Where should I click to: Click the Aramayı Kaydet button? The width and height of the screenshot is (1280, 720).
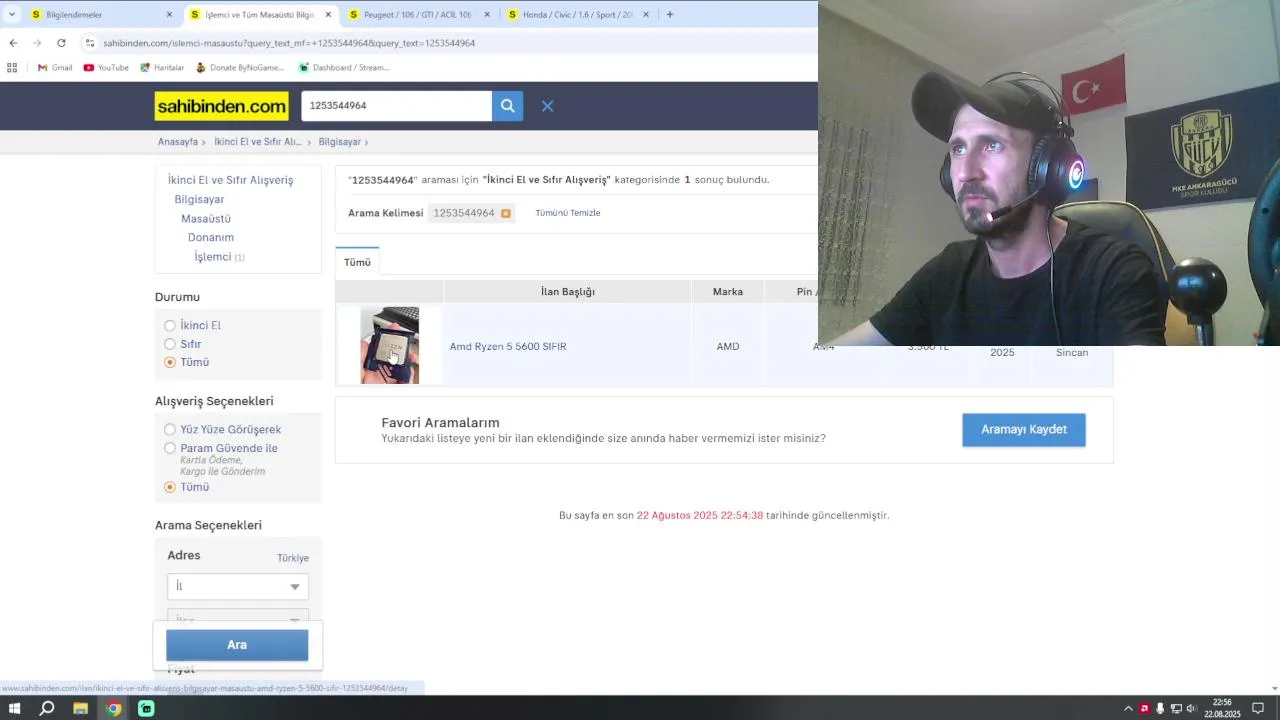[x=1023, y=430]
